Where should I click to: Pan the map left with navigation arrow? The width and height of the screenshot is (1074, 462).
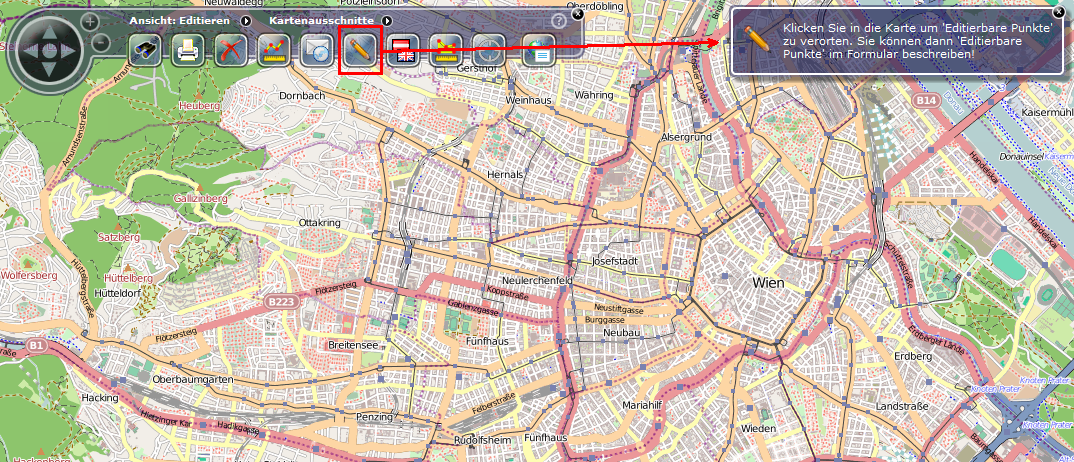point(30,50)
